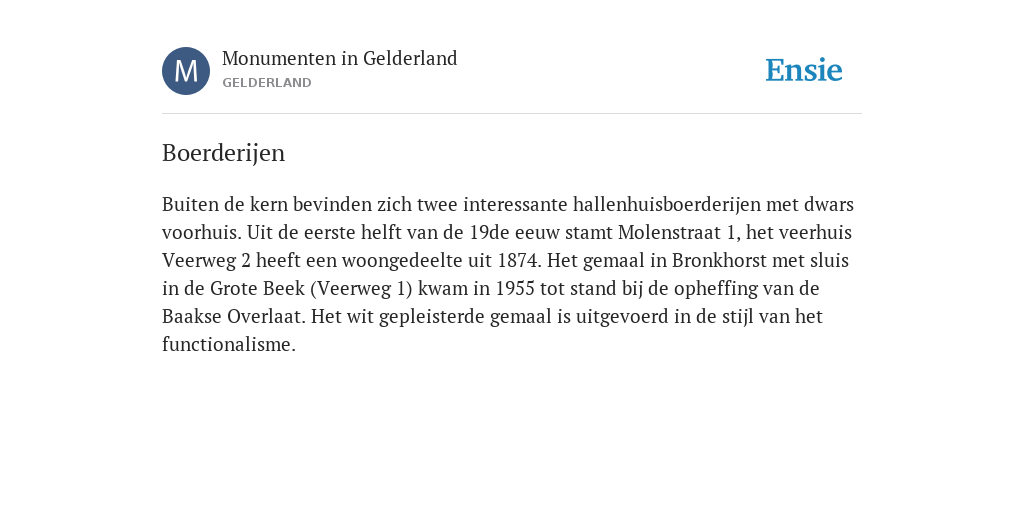Click the text Molenstraat 1
This screenshot has width=1024, height=512.
point(679,232)
